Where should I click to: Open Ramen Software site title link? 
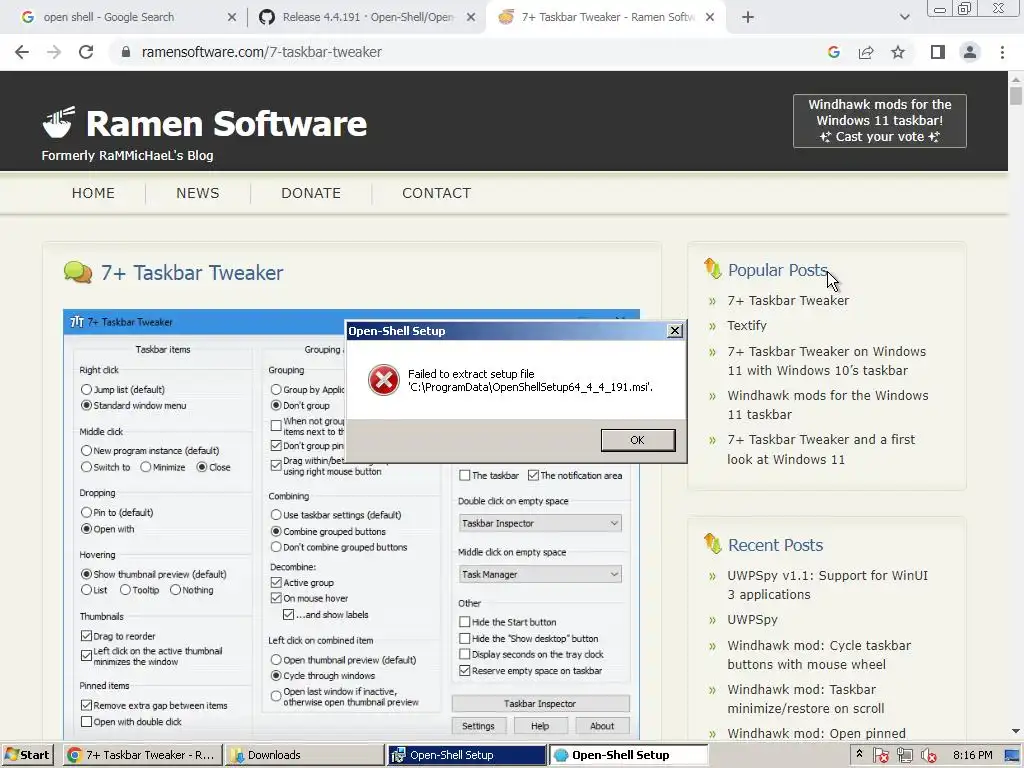pos(226,124)
